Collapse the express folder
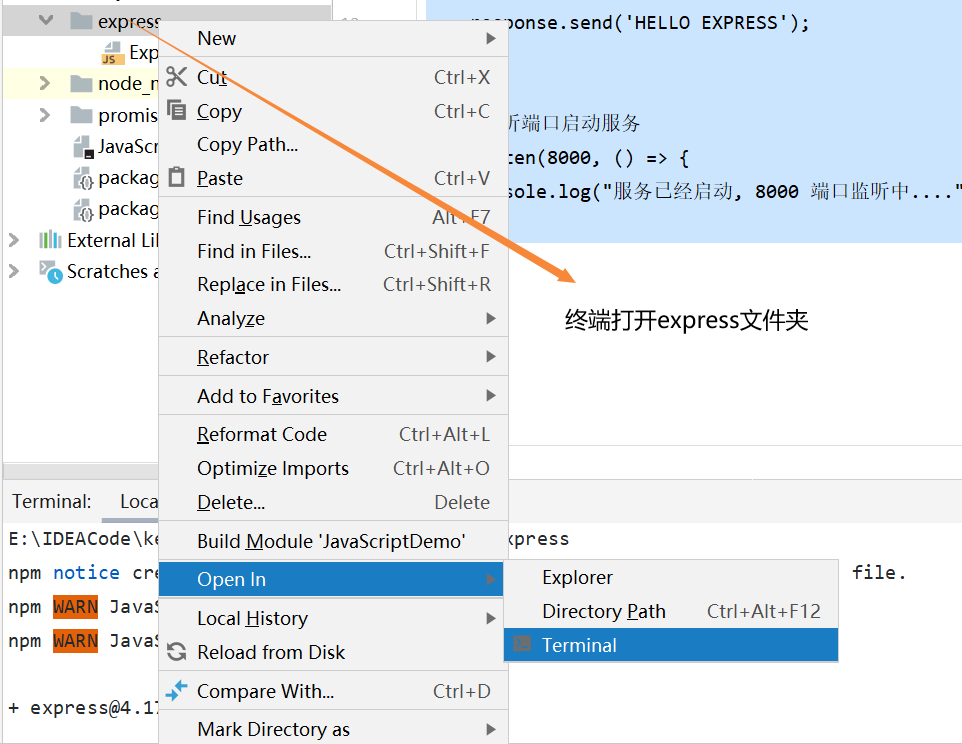The height and width of the screenshot is (744, 962). 45,20
